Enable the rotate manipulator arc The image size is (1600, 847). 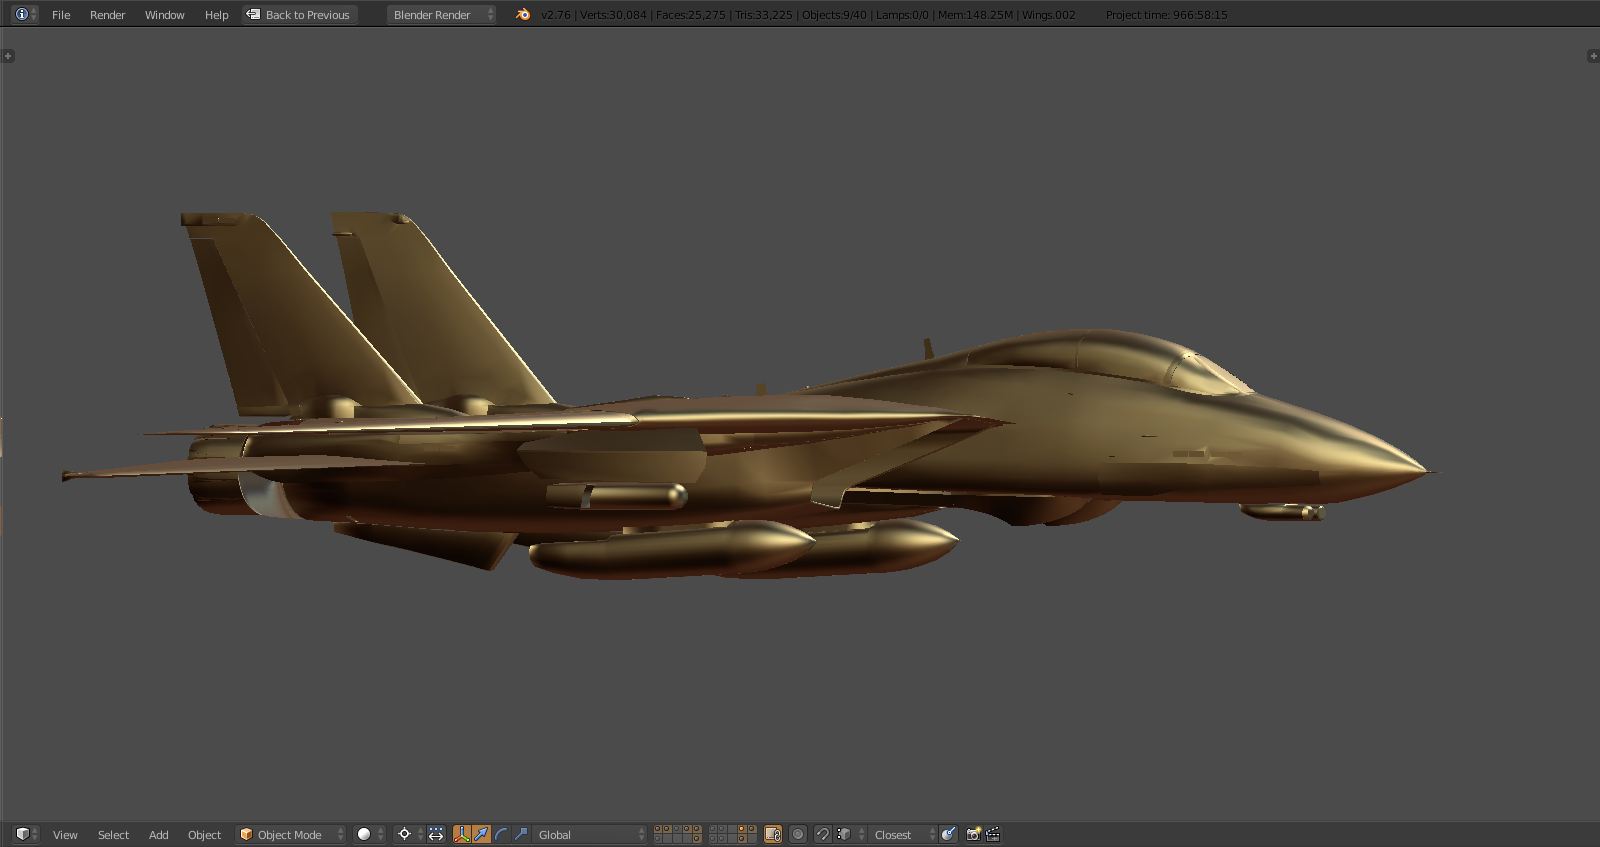point(501,834)
